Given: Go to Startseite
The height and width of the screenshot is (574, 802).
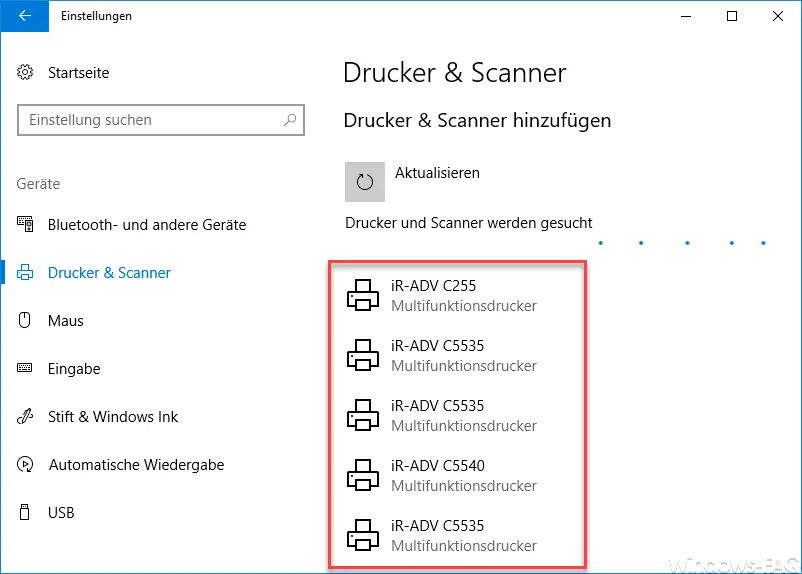Looking at the screenshot, I should click(78, 73).
